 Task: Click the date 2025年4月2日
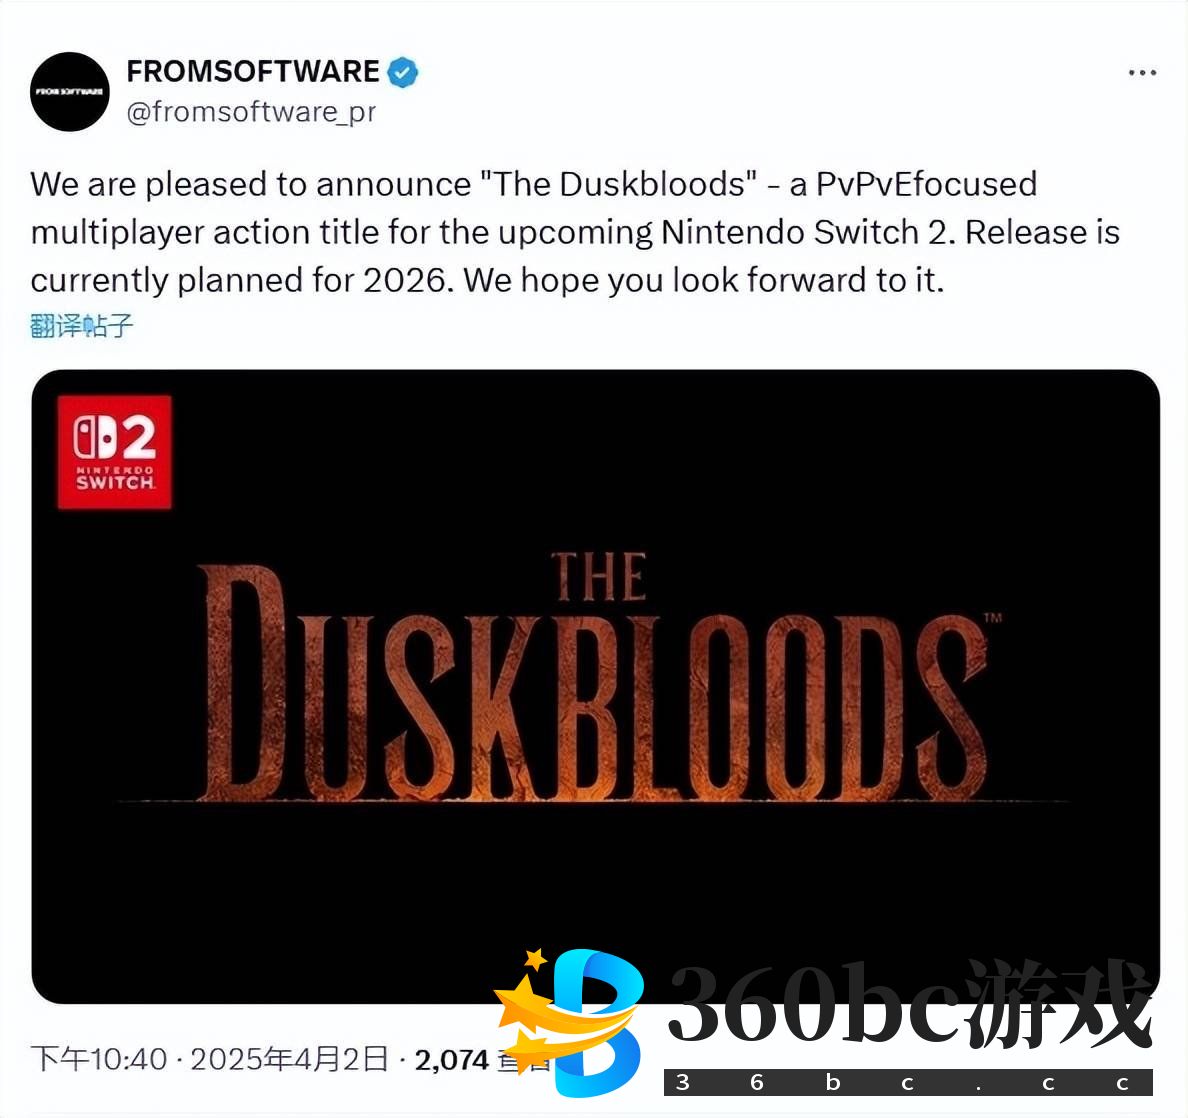pyautogui.click(x=289, y=1059)
